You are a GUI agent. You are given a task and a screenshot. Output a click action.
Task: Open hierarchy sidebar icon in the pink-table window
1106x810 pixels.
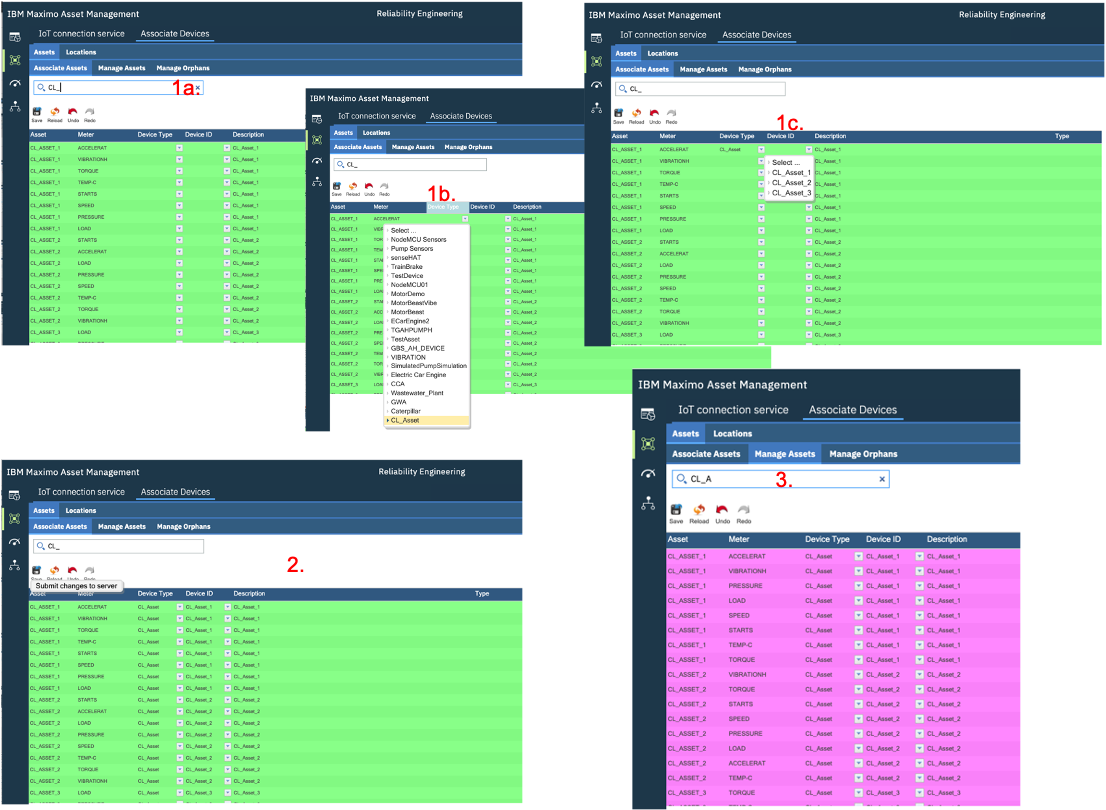pyautogui.click(x=648, y=503)
